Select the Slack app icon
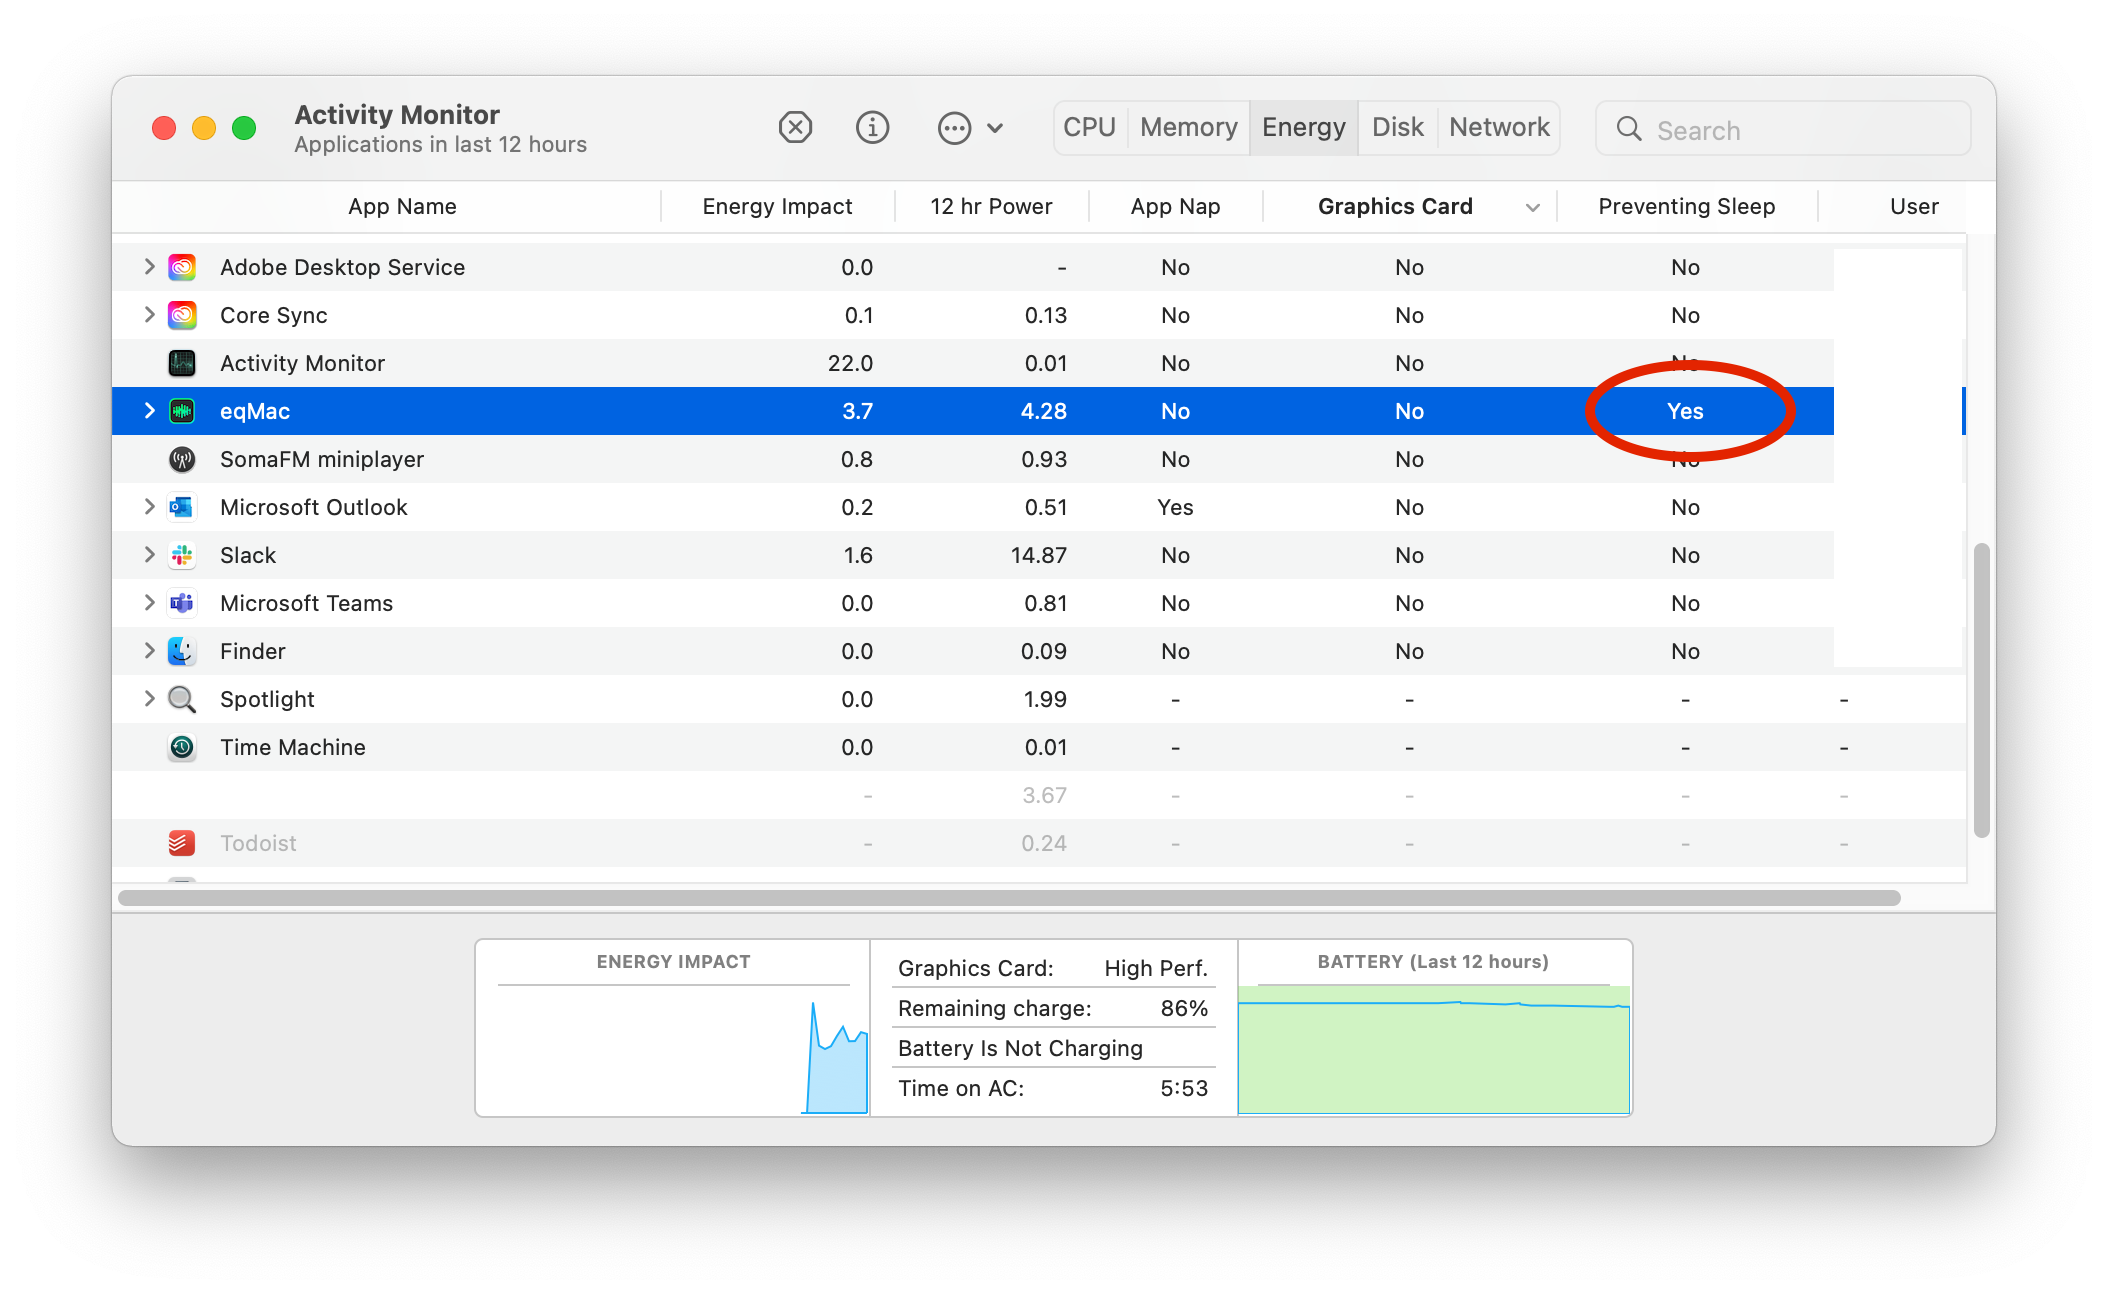This screenshot has height=1294, width=2108. 181,555
